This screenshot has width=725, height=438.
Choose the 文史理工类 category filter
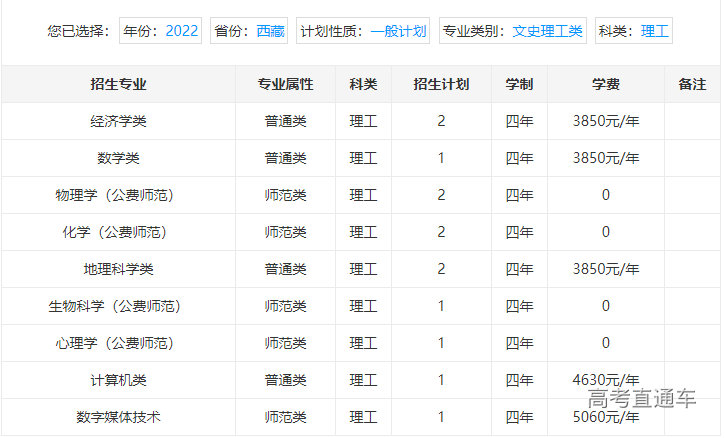tap(547, 31)
